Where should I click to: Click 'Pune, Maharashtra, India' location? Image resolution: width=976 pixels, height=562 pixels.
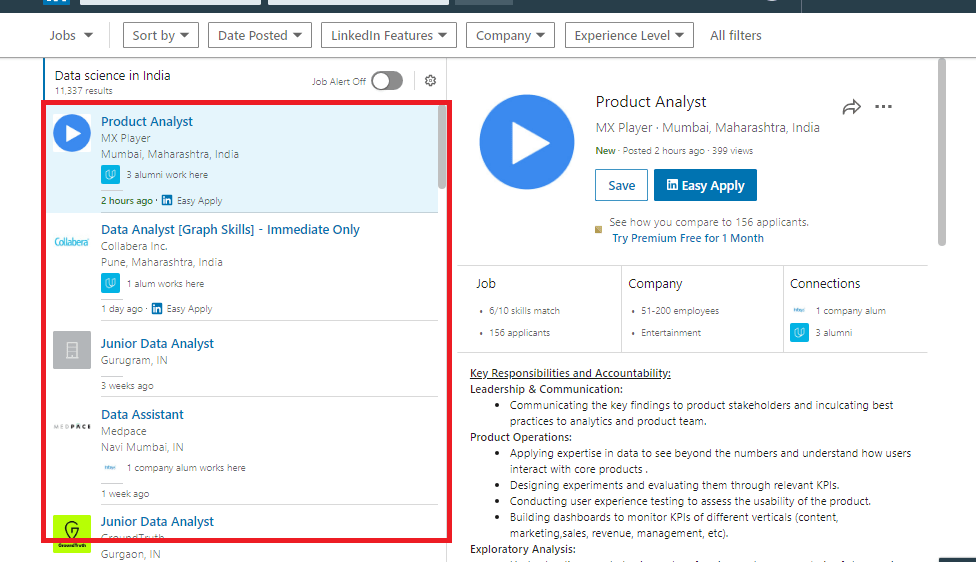coord(161,262)
